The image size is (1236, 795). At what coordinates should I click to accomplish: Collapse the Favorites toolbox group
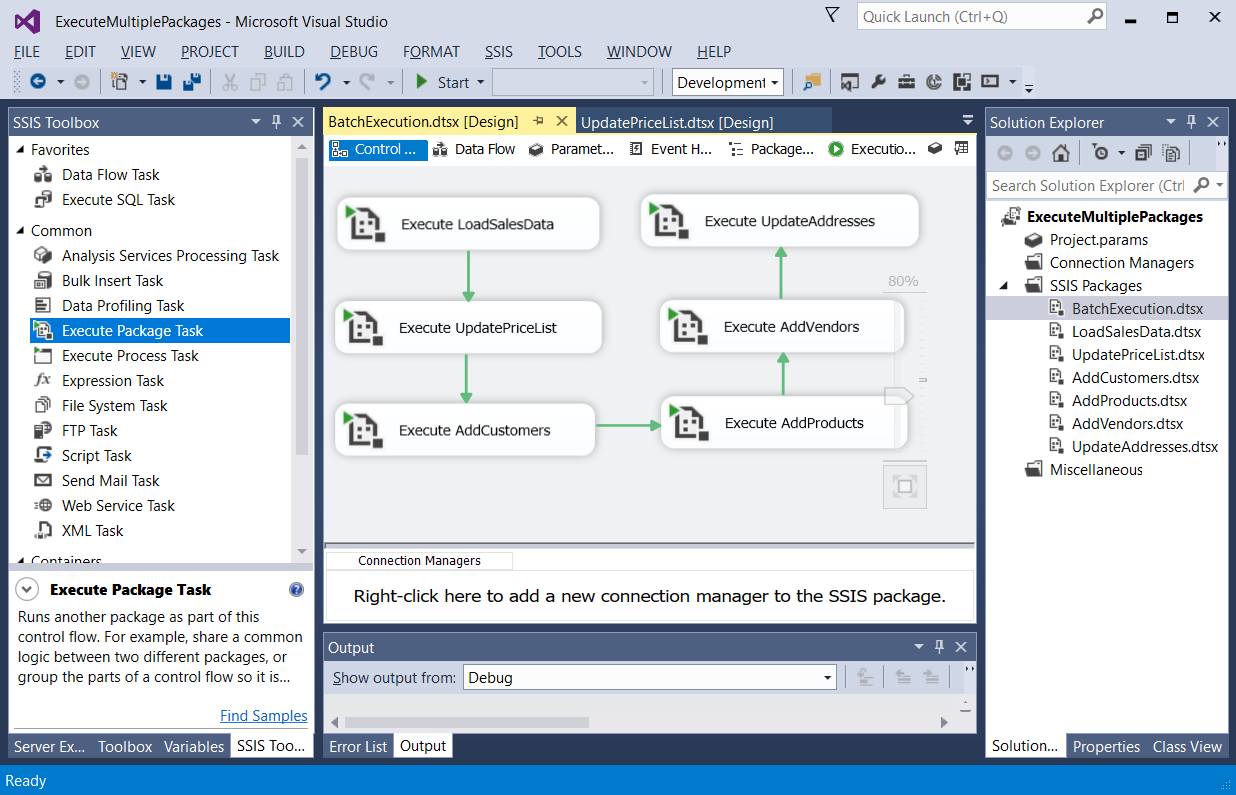coord(20,149)
